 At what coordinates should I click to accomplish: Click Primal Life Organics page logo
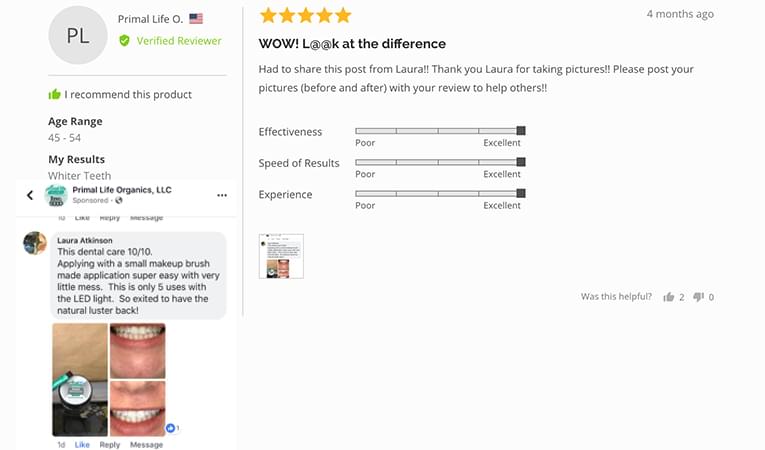pyautogui.click(x=56, y=194)
